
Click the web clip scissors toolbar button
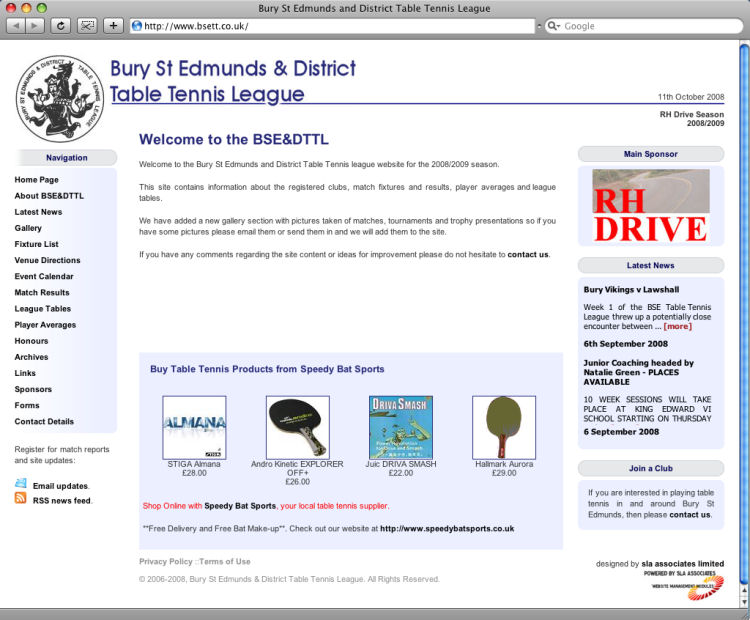coord(87,26)
